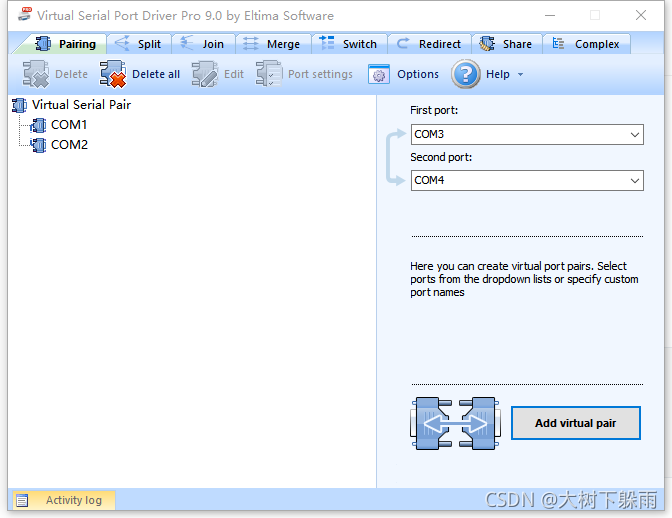This screenshot has height=518, width=672.
Task: Switch to the Merge tab
Action: pyautogui.click(x=273, y=44)
